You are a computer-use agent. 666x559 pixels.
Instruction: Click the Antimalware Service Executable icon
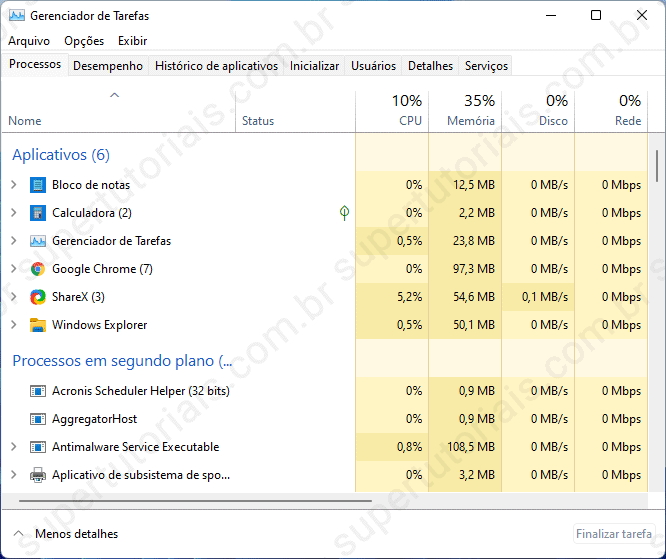coord(38,447)
